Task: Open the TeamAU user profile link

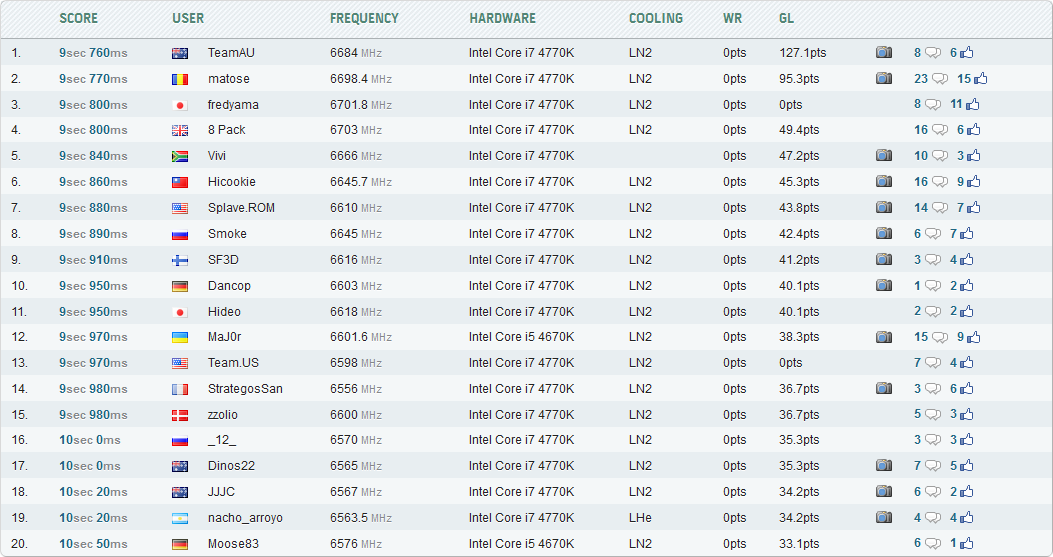Action: [x=231, y=52]
